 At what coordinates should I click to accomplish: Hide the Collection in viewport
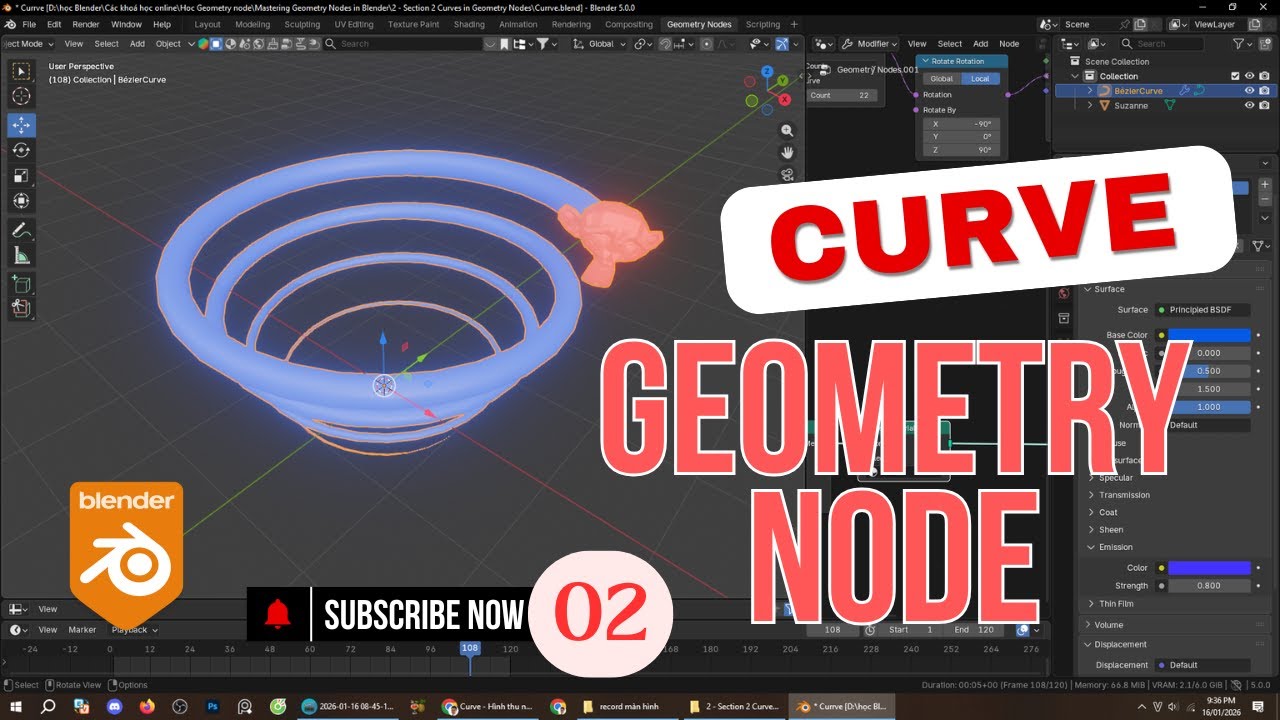[1249, 76]
